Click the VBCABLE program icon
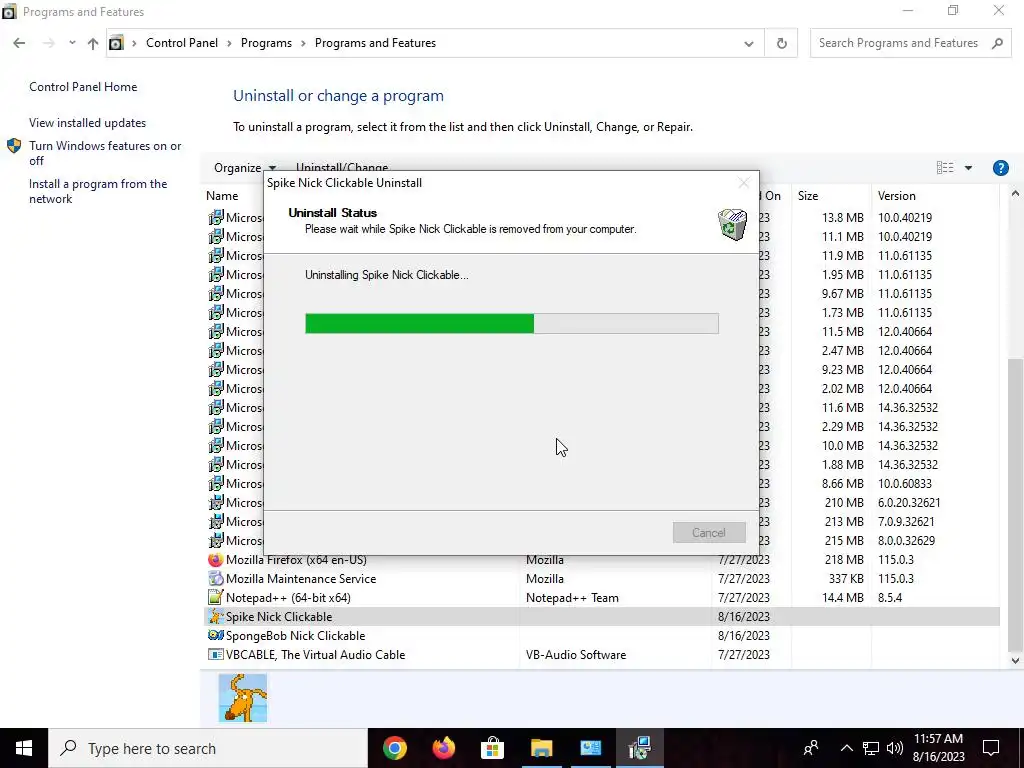This screenshot has width=1024, height=768. (x=215, y=654)
